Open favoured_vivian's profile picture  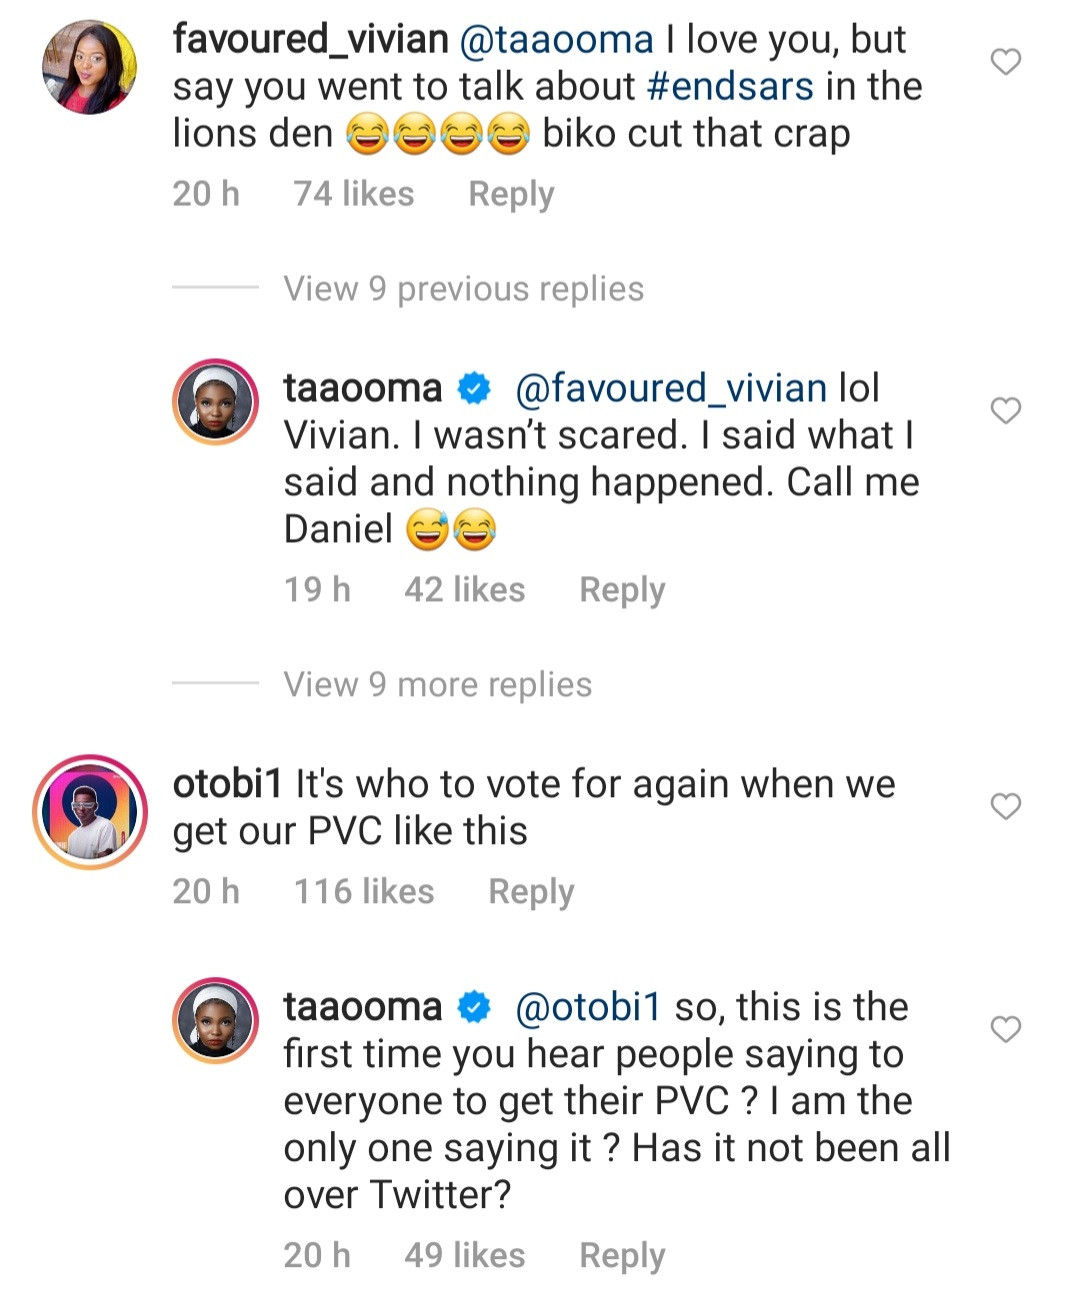89,67
